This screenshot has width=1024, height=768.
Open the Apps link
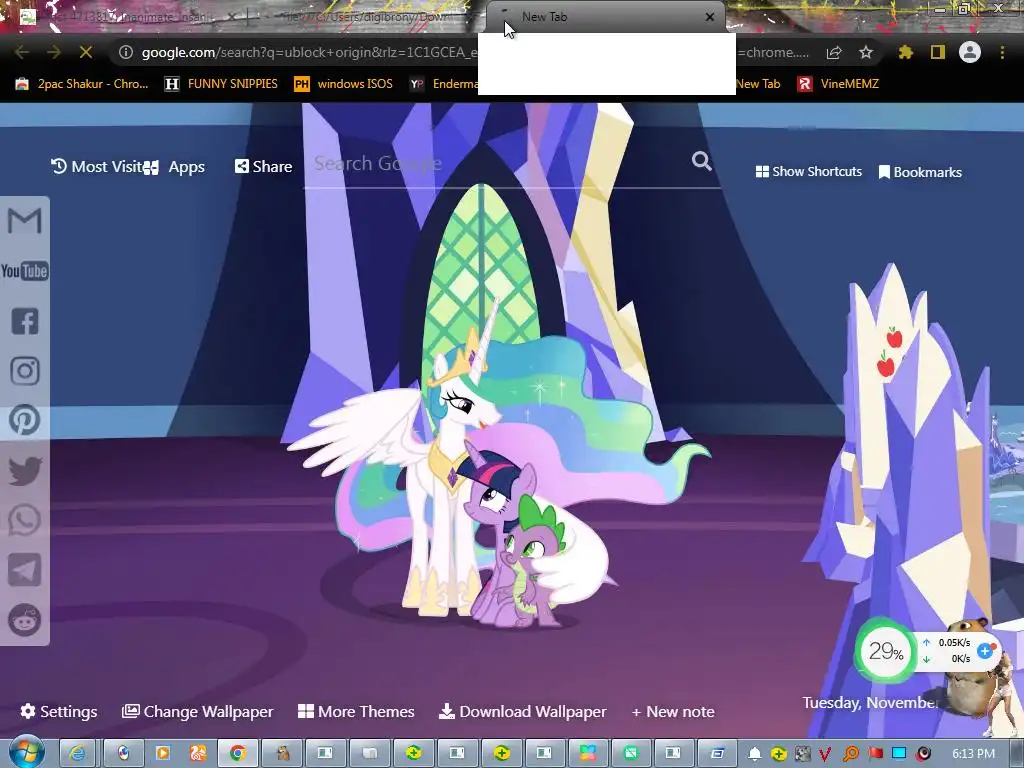174,167
